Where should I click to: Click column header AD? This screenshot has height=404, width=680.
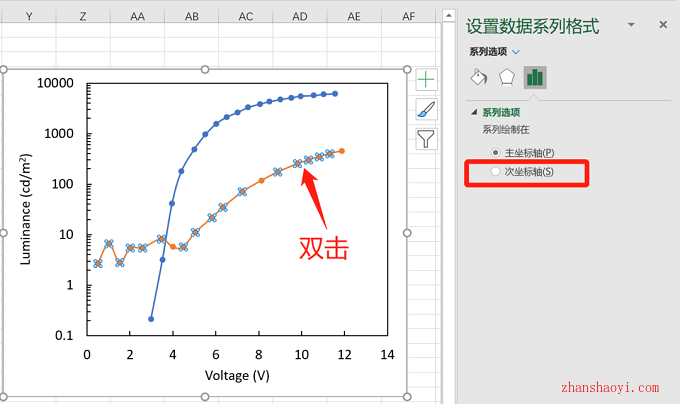tap(300, 16)
